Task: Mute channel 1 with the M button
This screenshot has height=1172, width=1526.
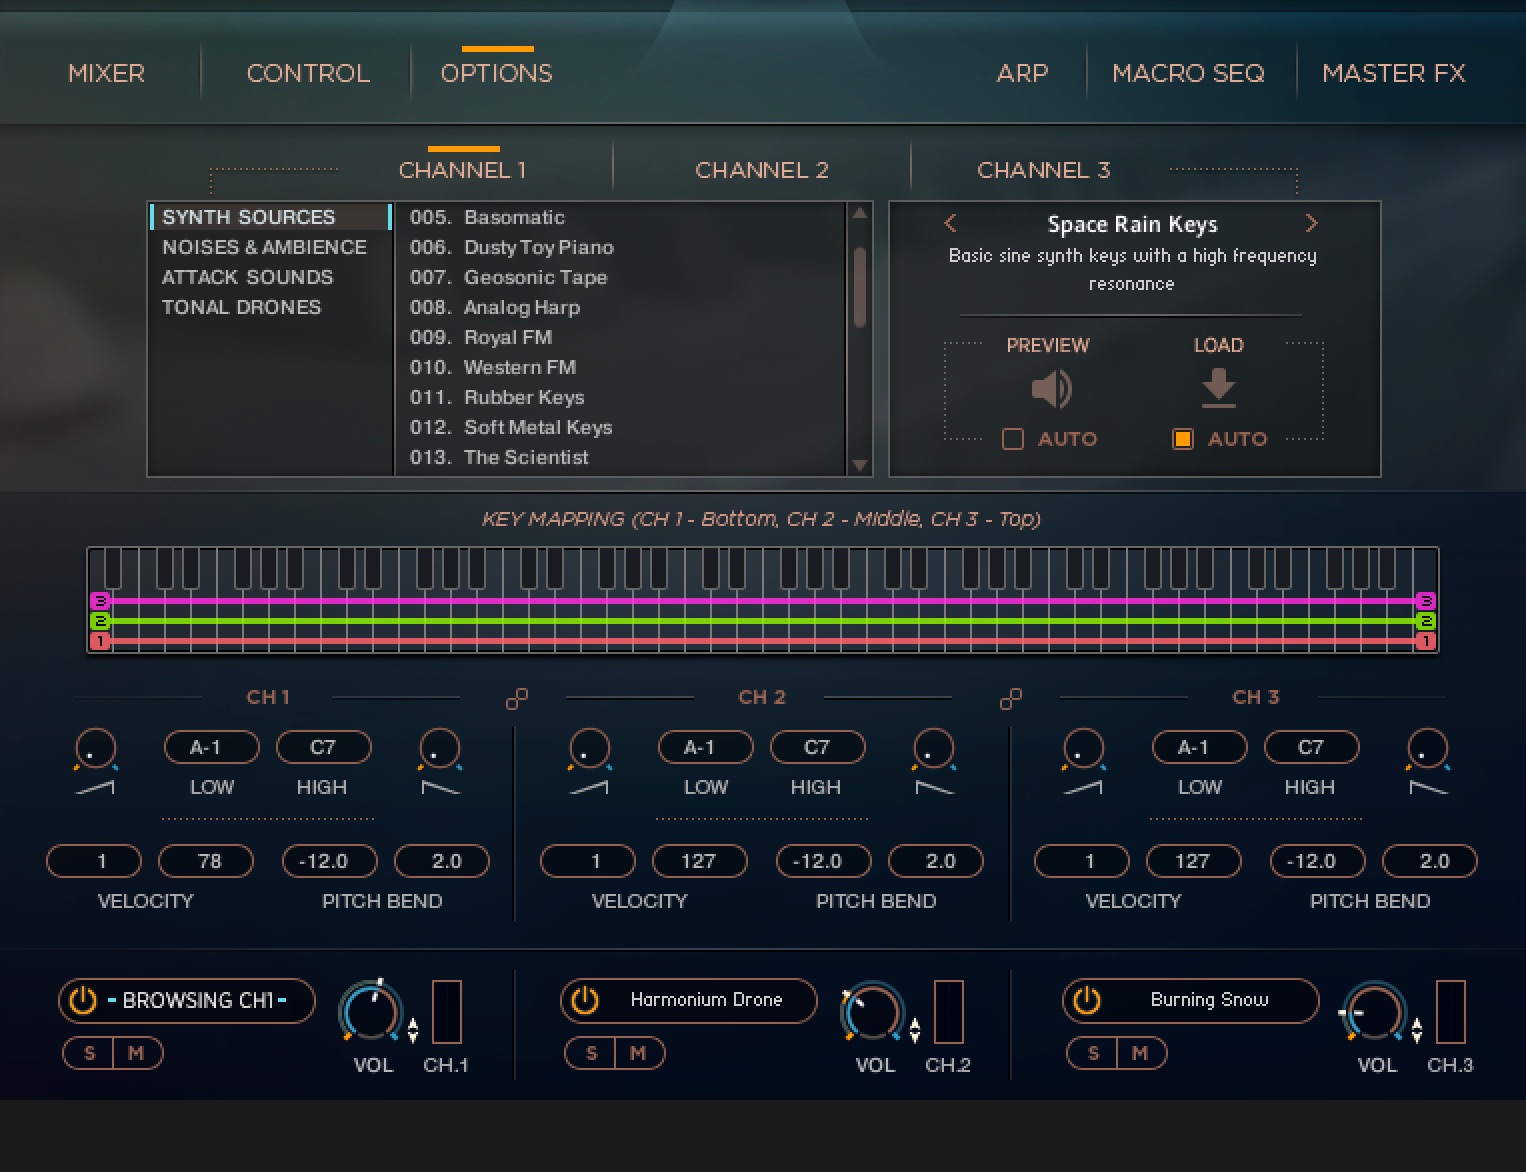Action: click(x=137, y=1053)
